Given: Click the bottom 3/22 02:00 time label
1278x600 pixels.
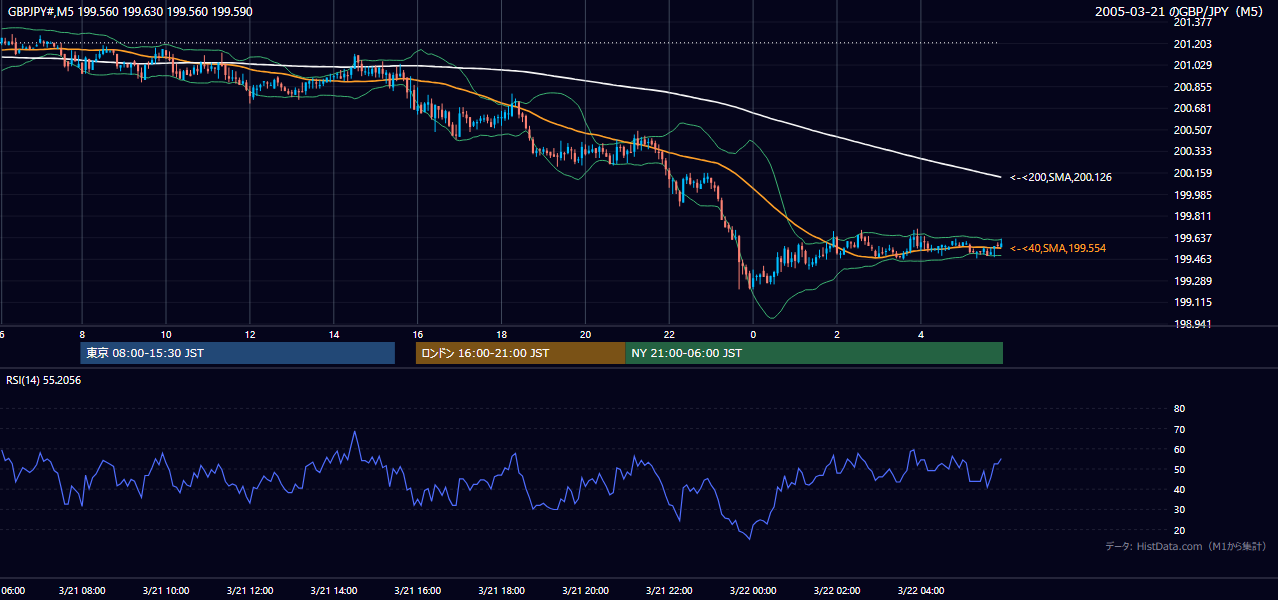Looking at the screenshot, I should click(837, 590).
